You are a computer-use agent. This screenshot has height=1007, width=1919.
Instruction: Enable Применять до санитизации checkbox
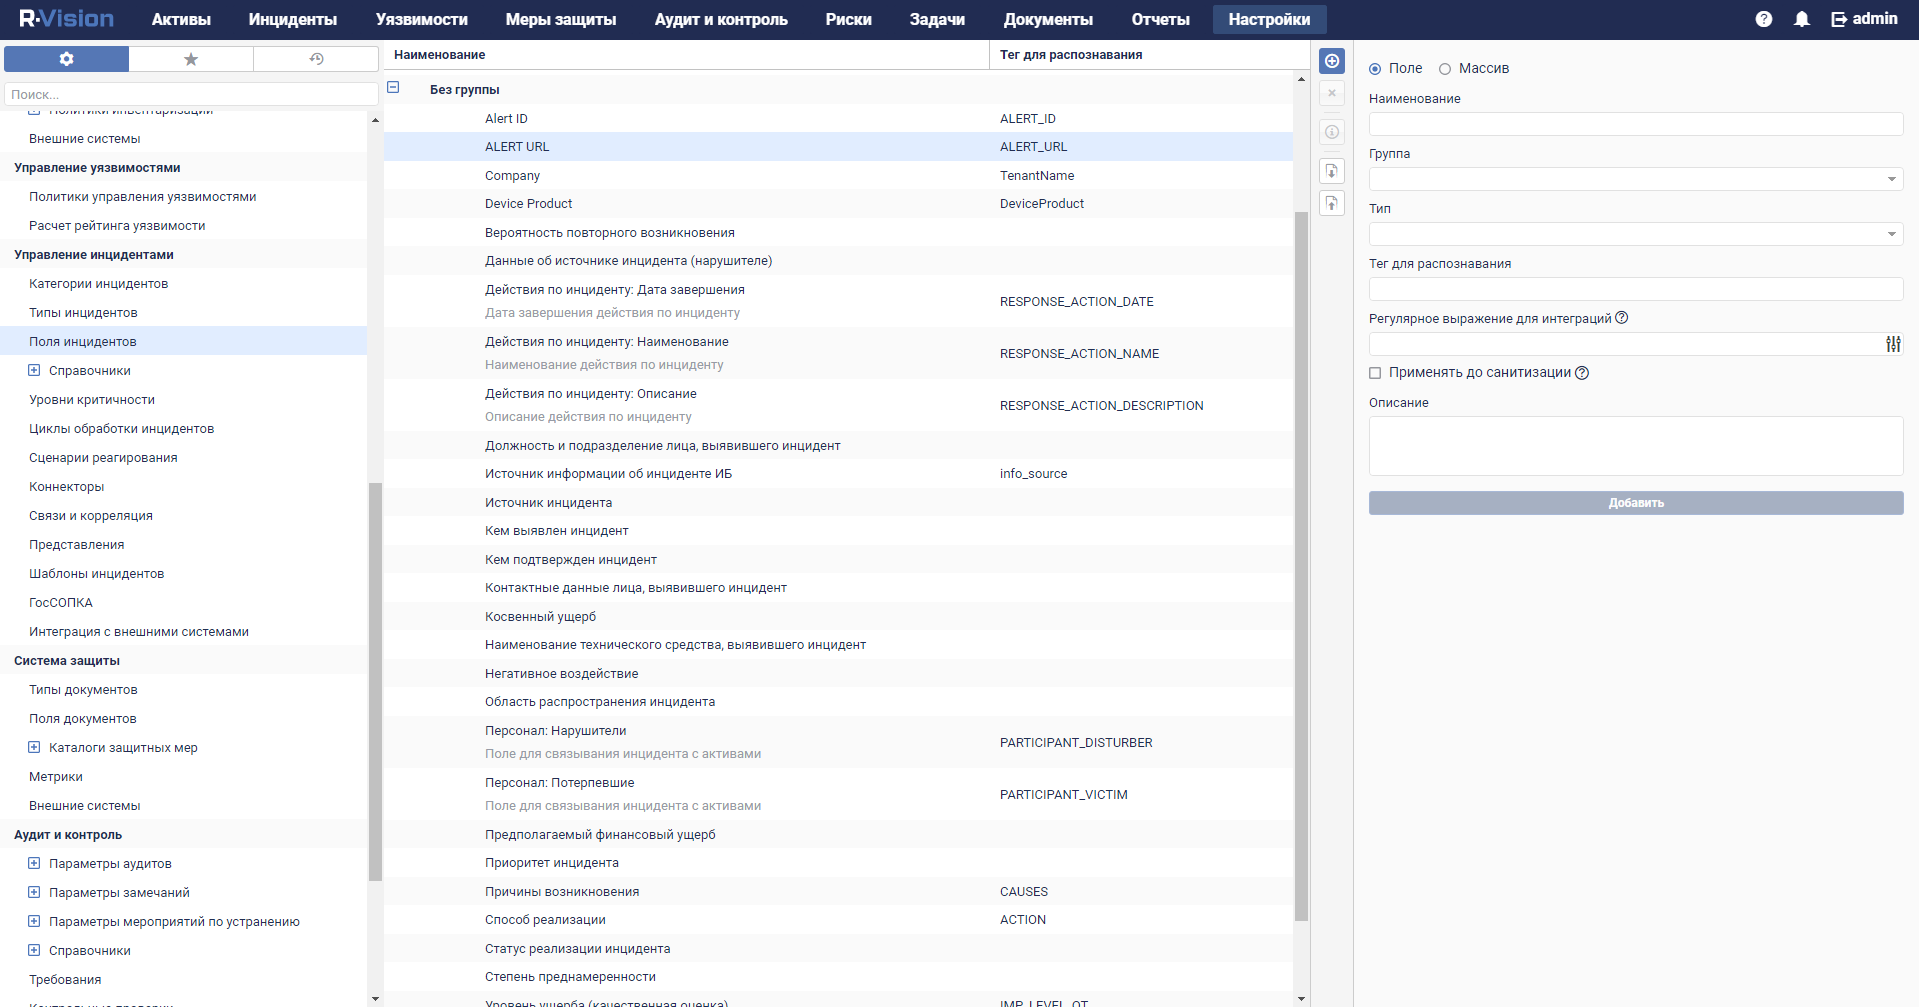pos(1375,373)
